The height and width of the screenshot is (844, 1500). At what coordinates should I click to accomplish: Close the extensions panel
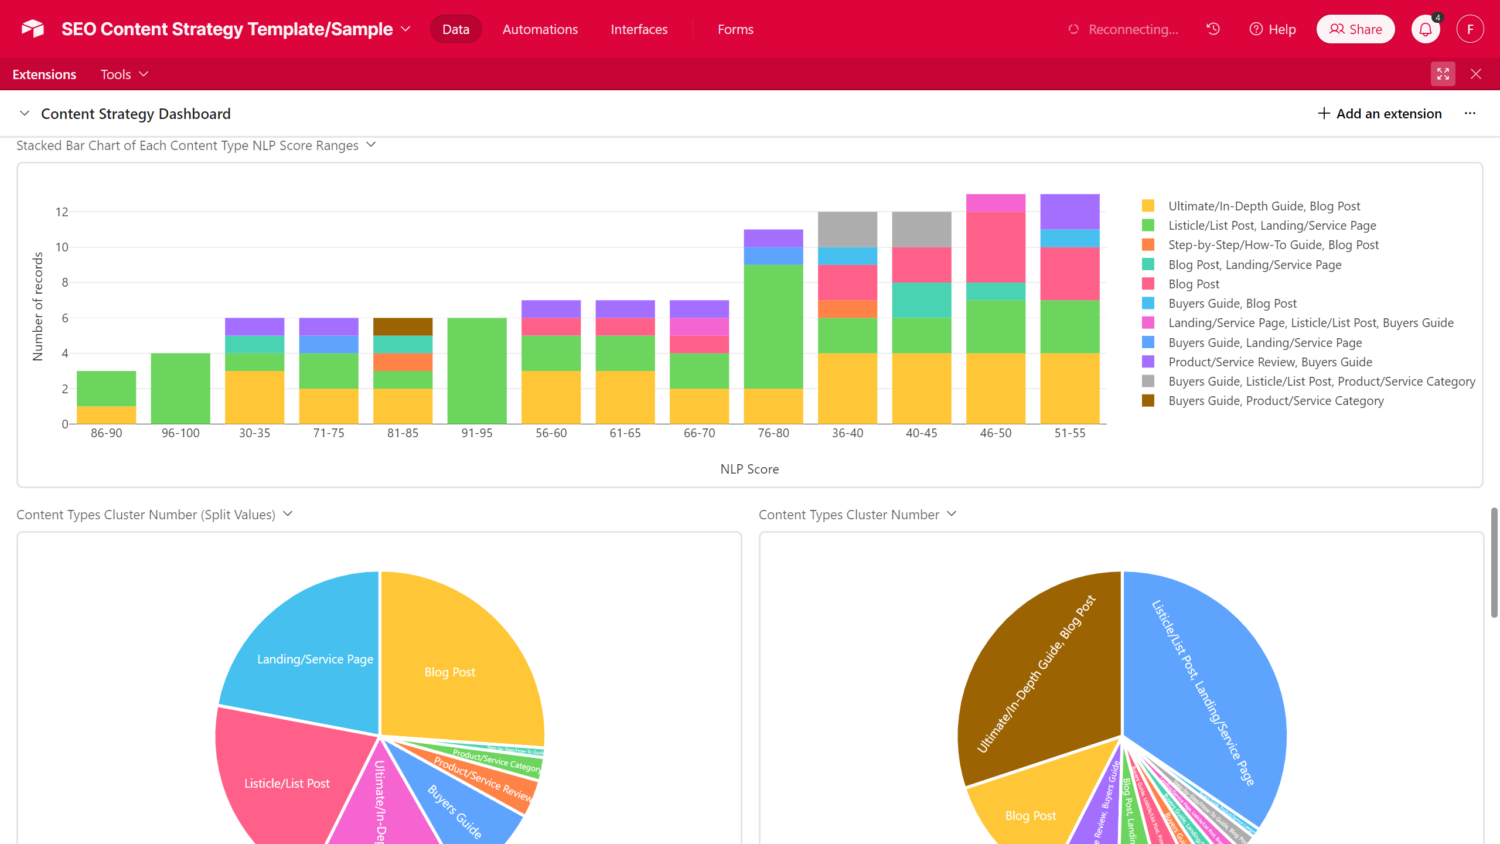[1476, 74]
